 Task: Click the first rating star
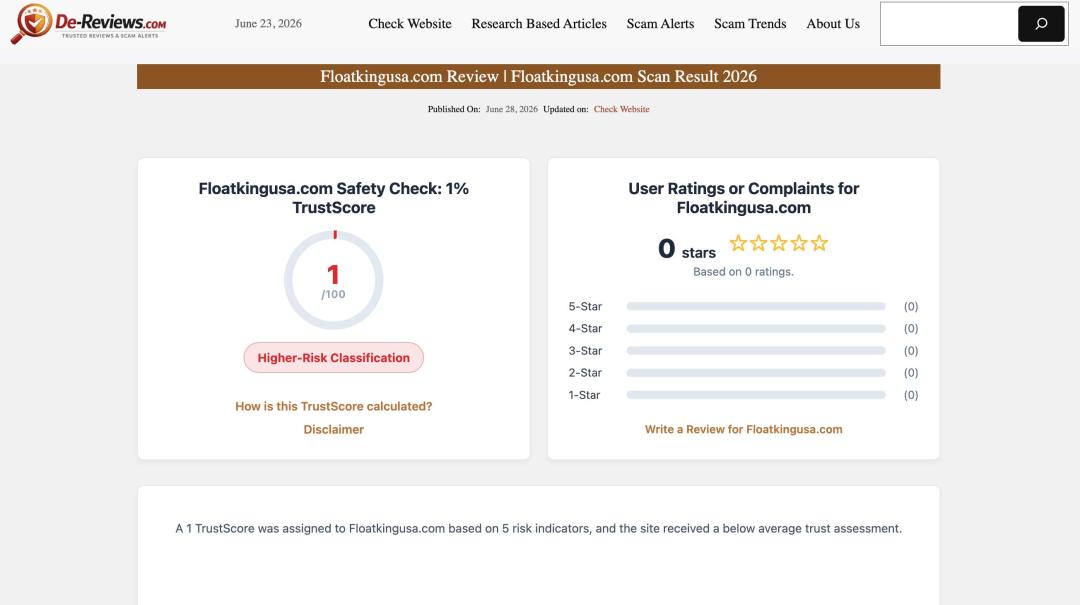(x=738, y=243)
